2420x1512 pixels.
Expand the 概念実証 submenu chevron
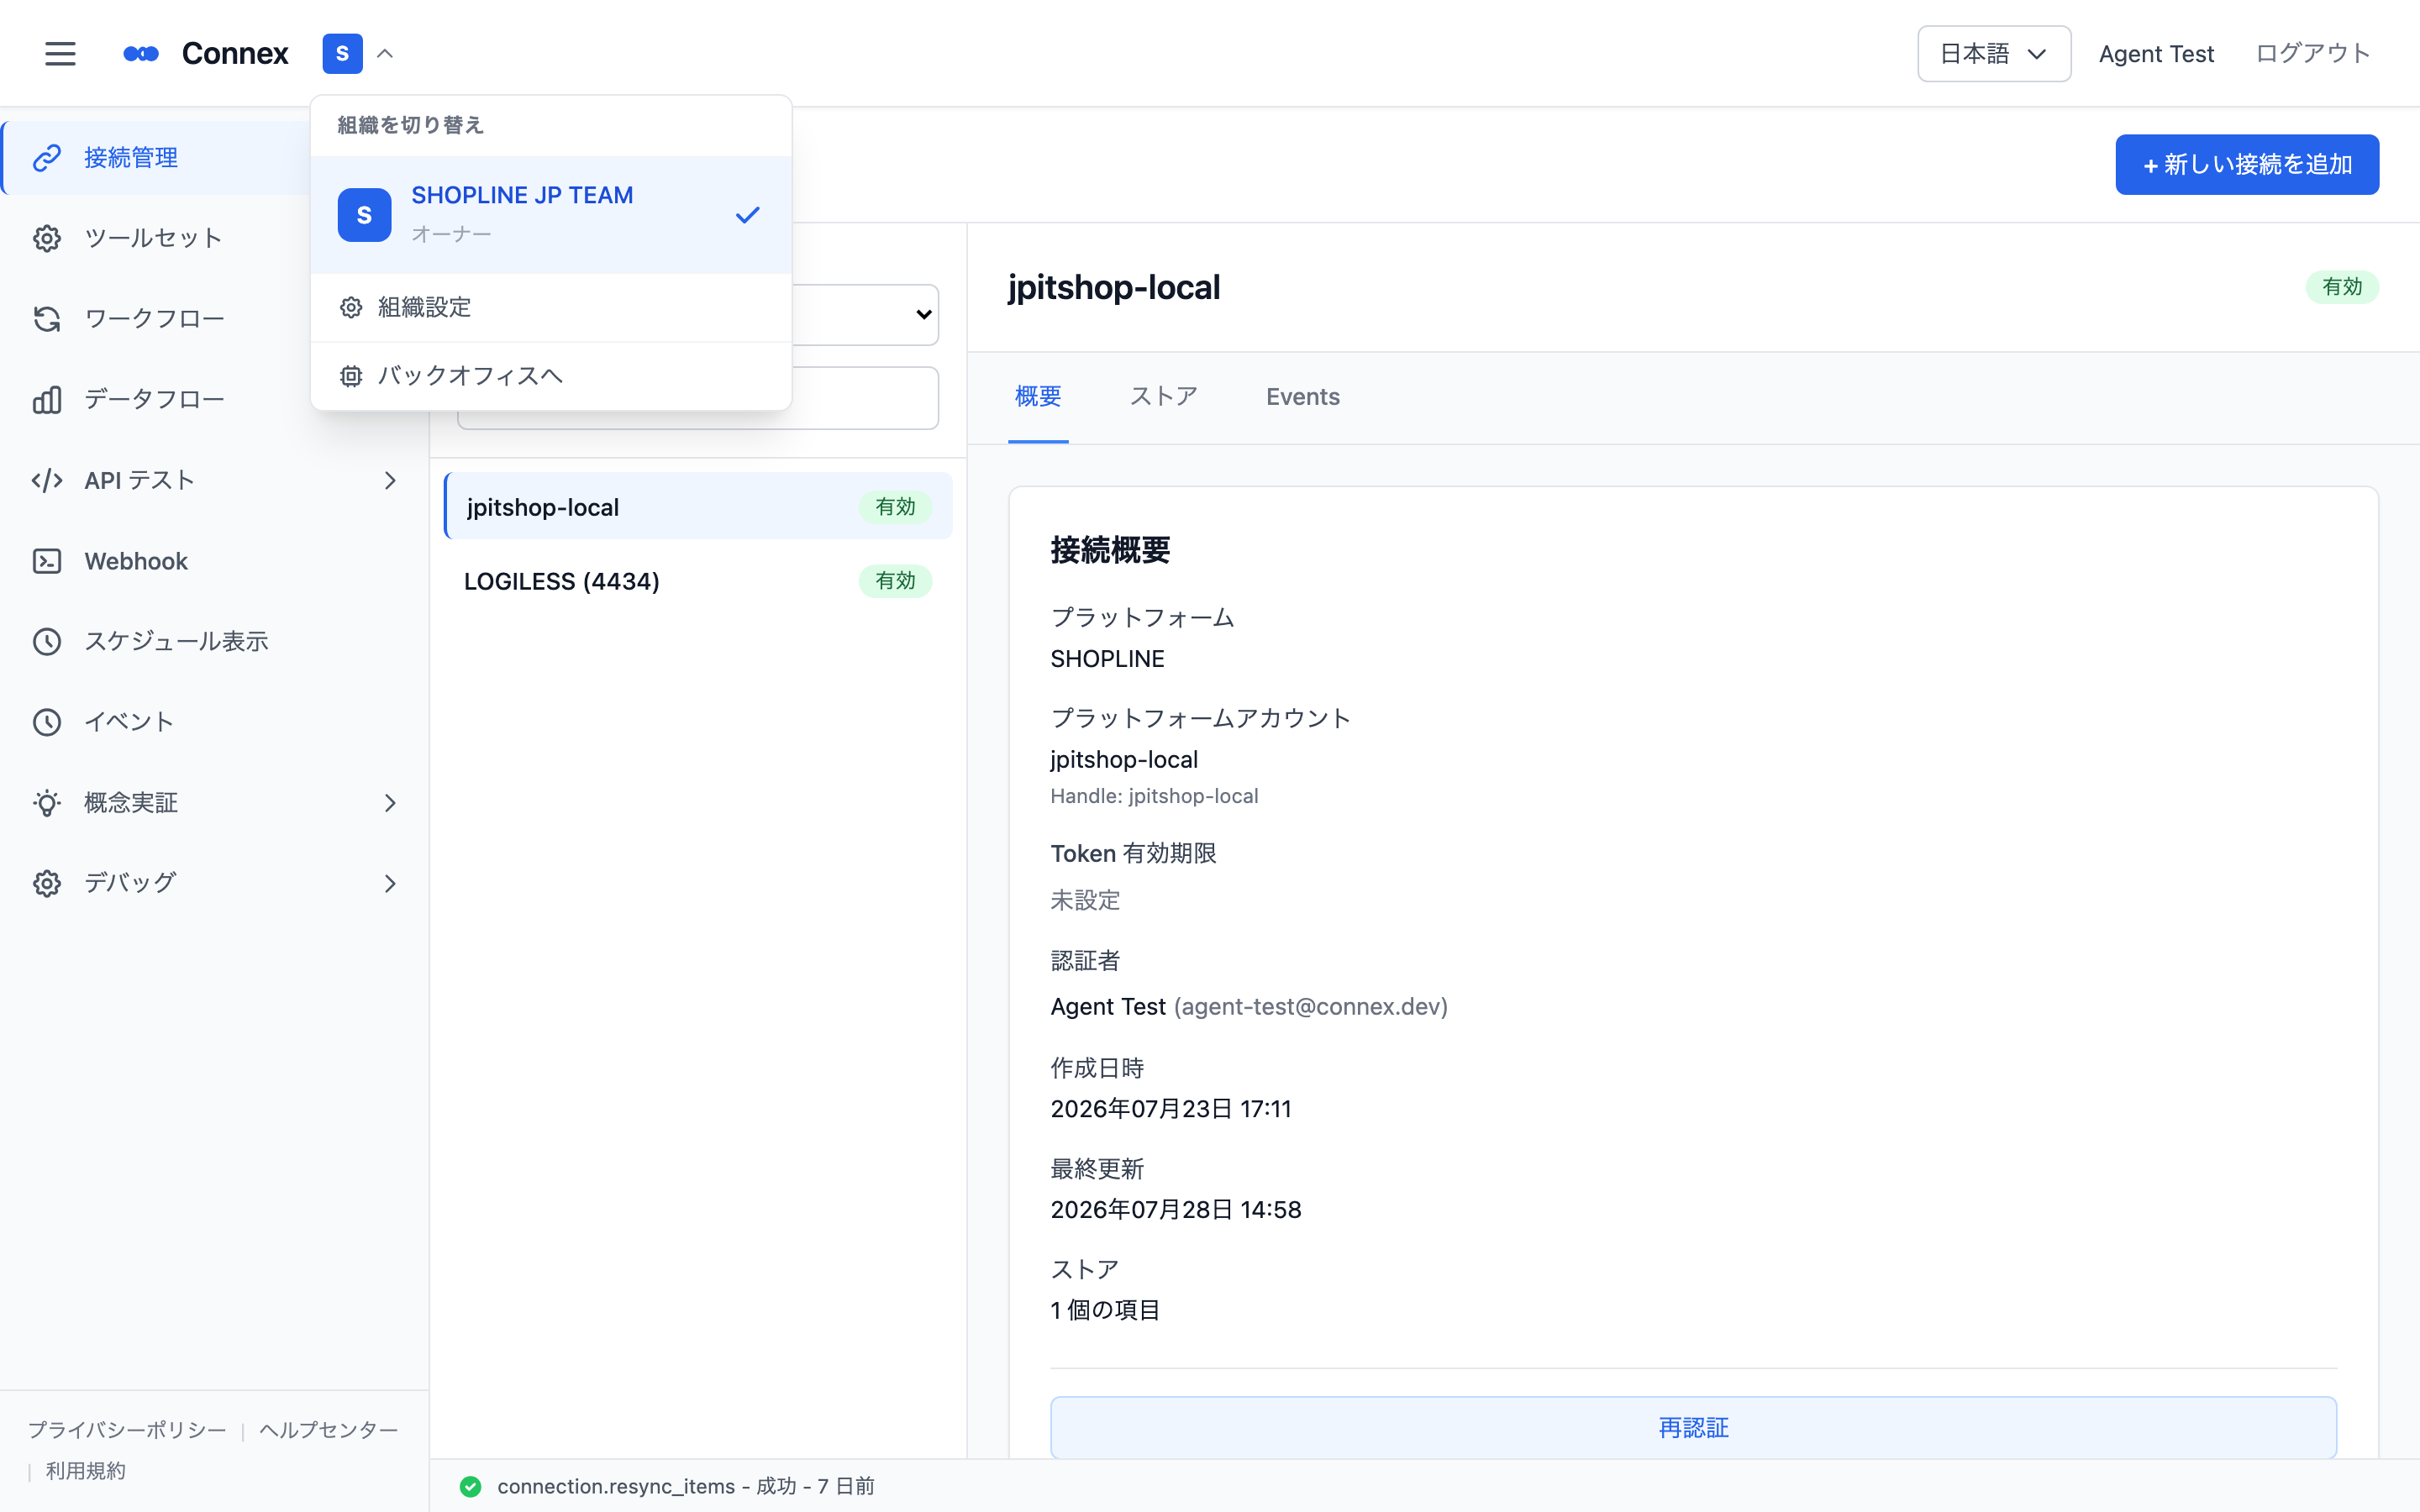click(390, 803)
